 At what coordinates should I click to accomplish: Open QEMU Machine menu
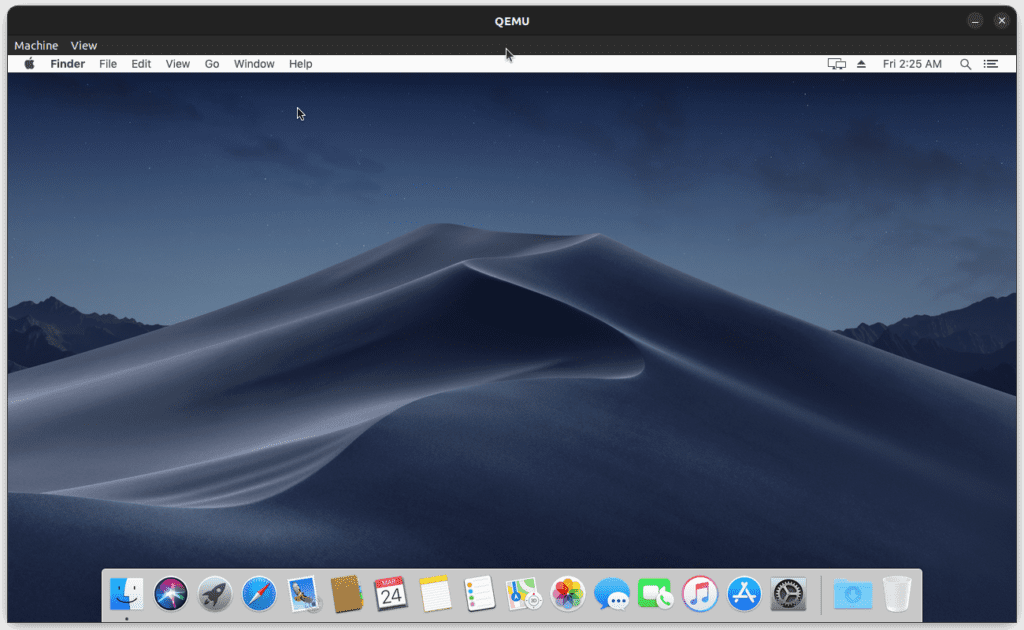pyautogui.click(x=36, y=45)
